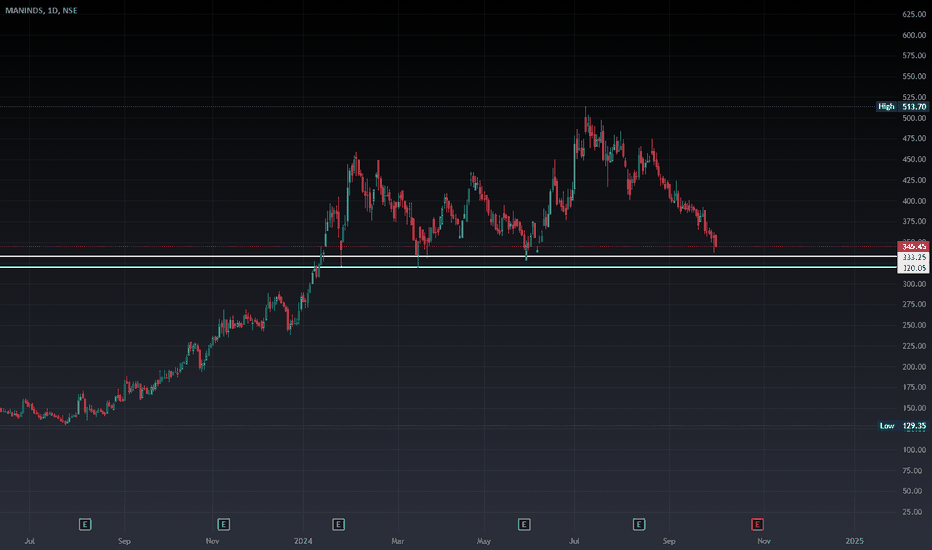Click the 'High' label text
932x550 pixels.
[886, 106]
